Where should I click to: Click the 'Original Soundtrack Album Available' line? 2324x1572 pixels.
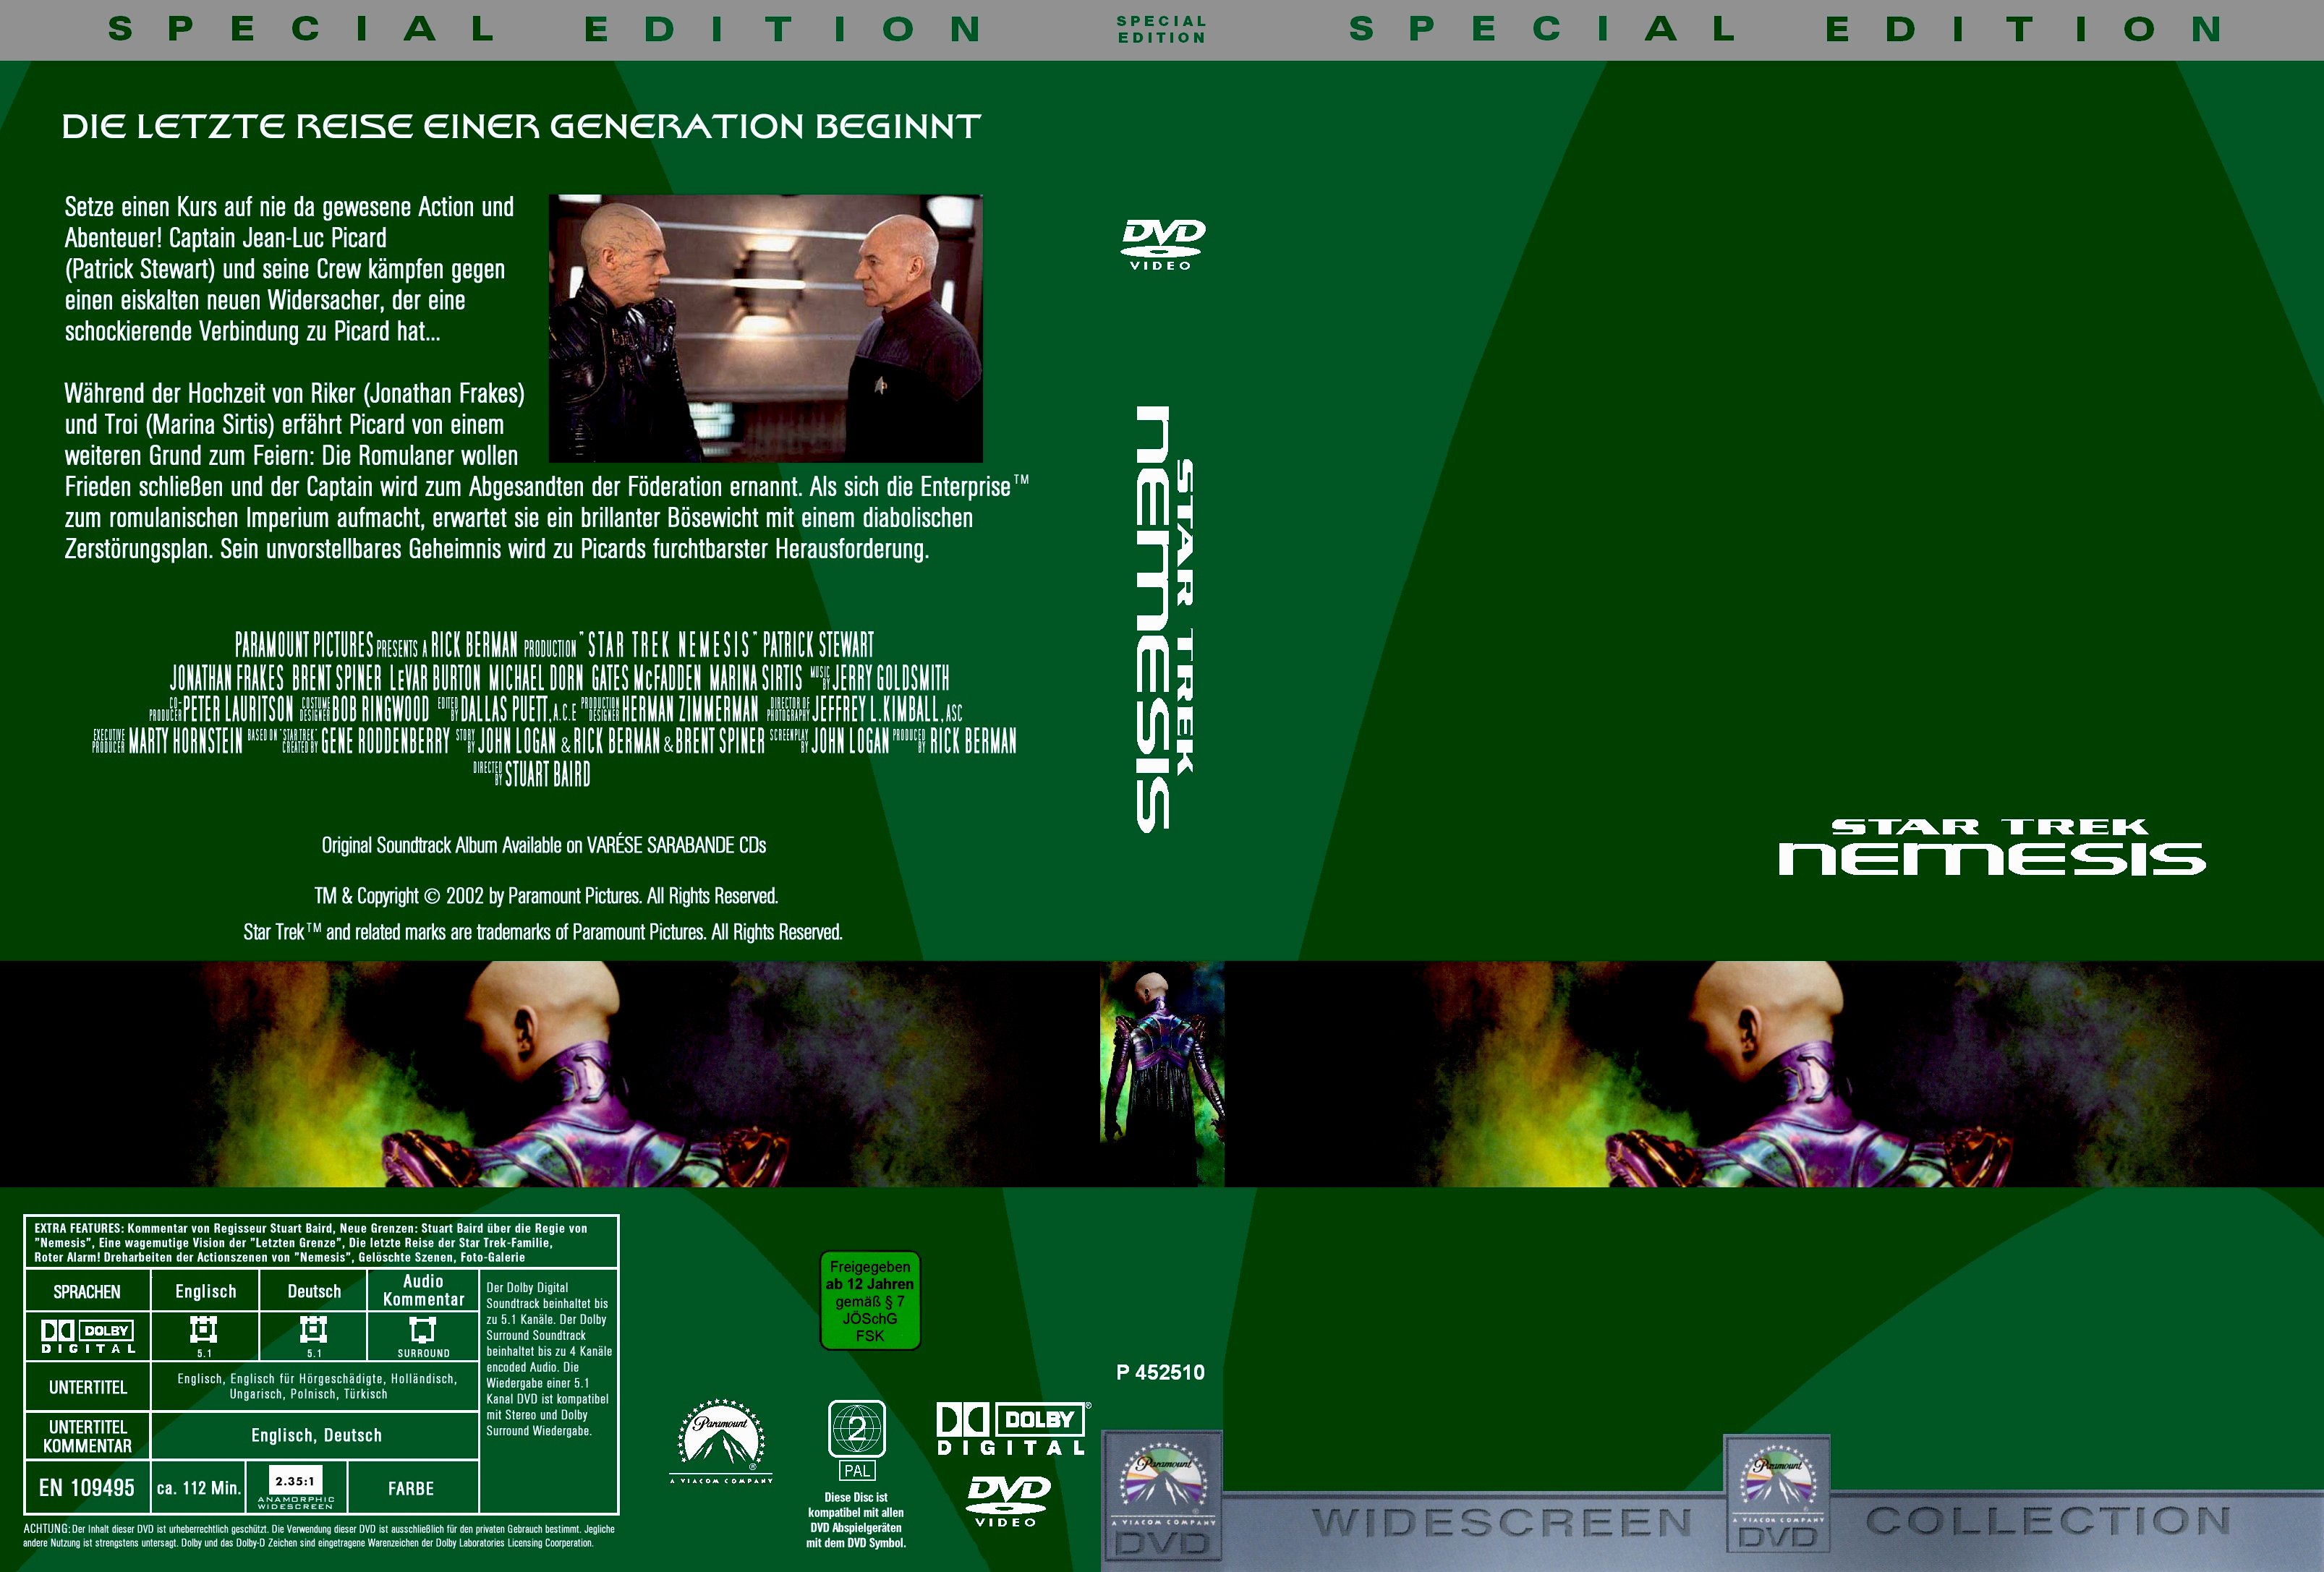544,845
